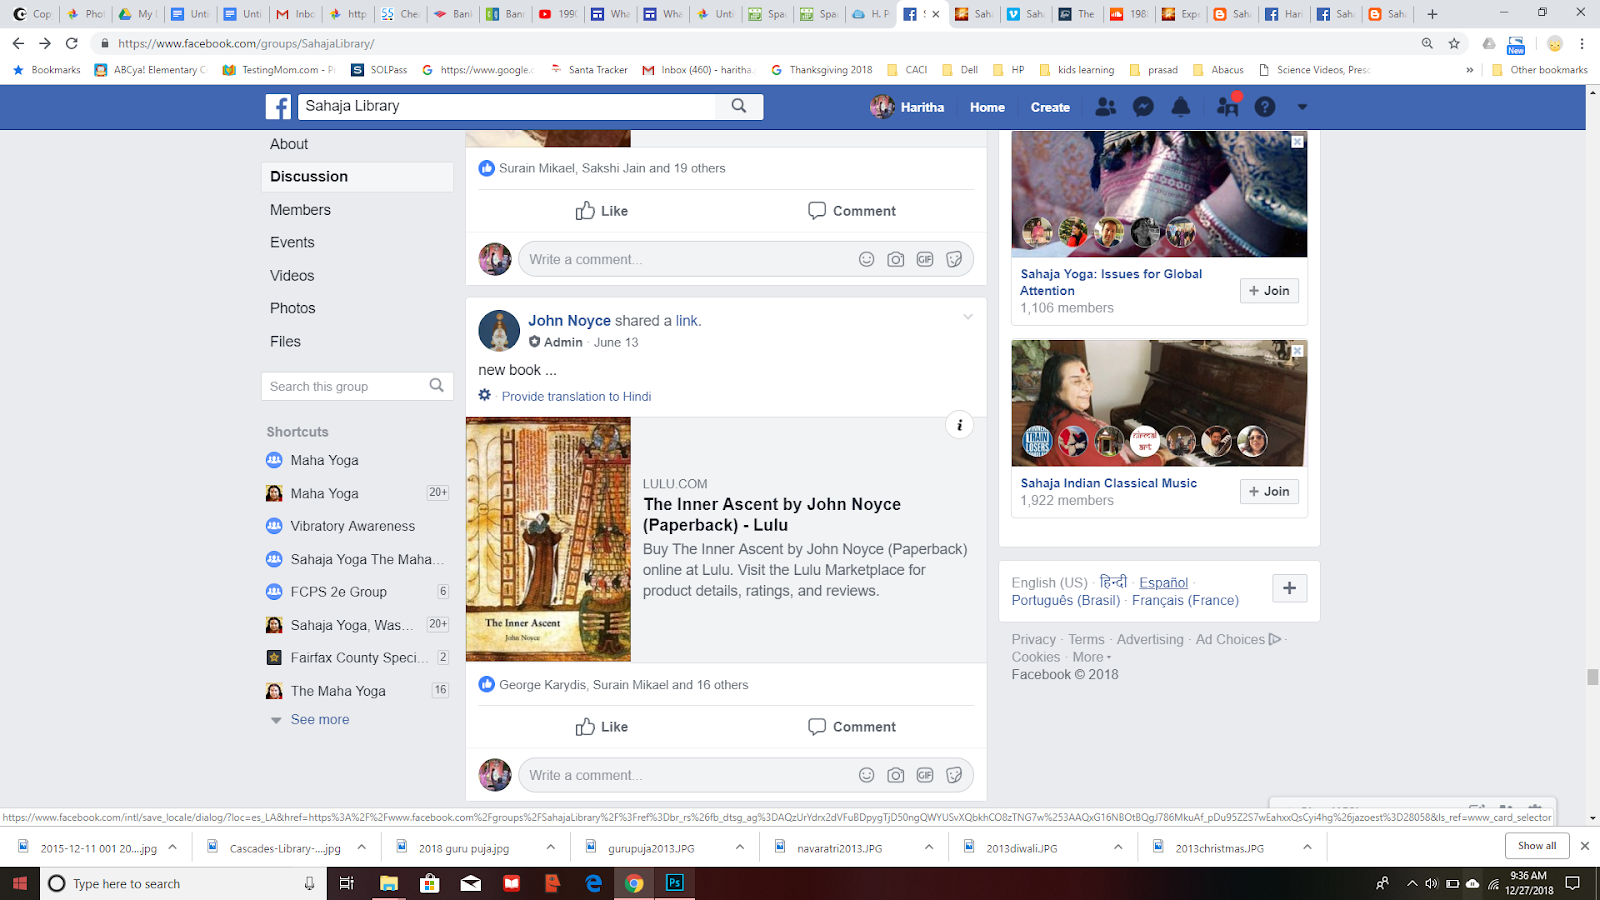Open Windows Start menu
1600x900 pixels.
pos(19,883)
